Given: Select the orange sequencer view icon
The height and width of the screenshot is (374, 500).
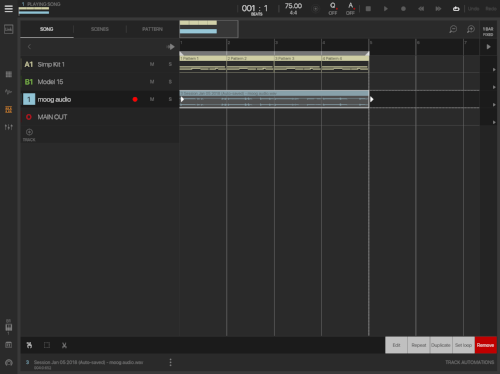Looking at the screenshot, I should pos(9,109).
